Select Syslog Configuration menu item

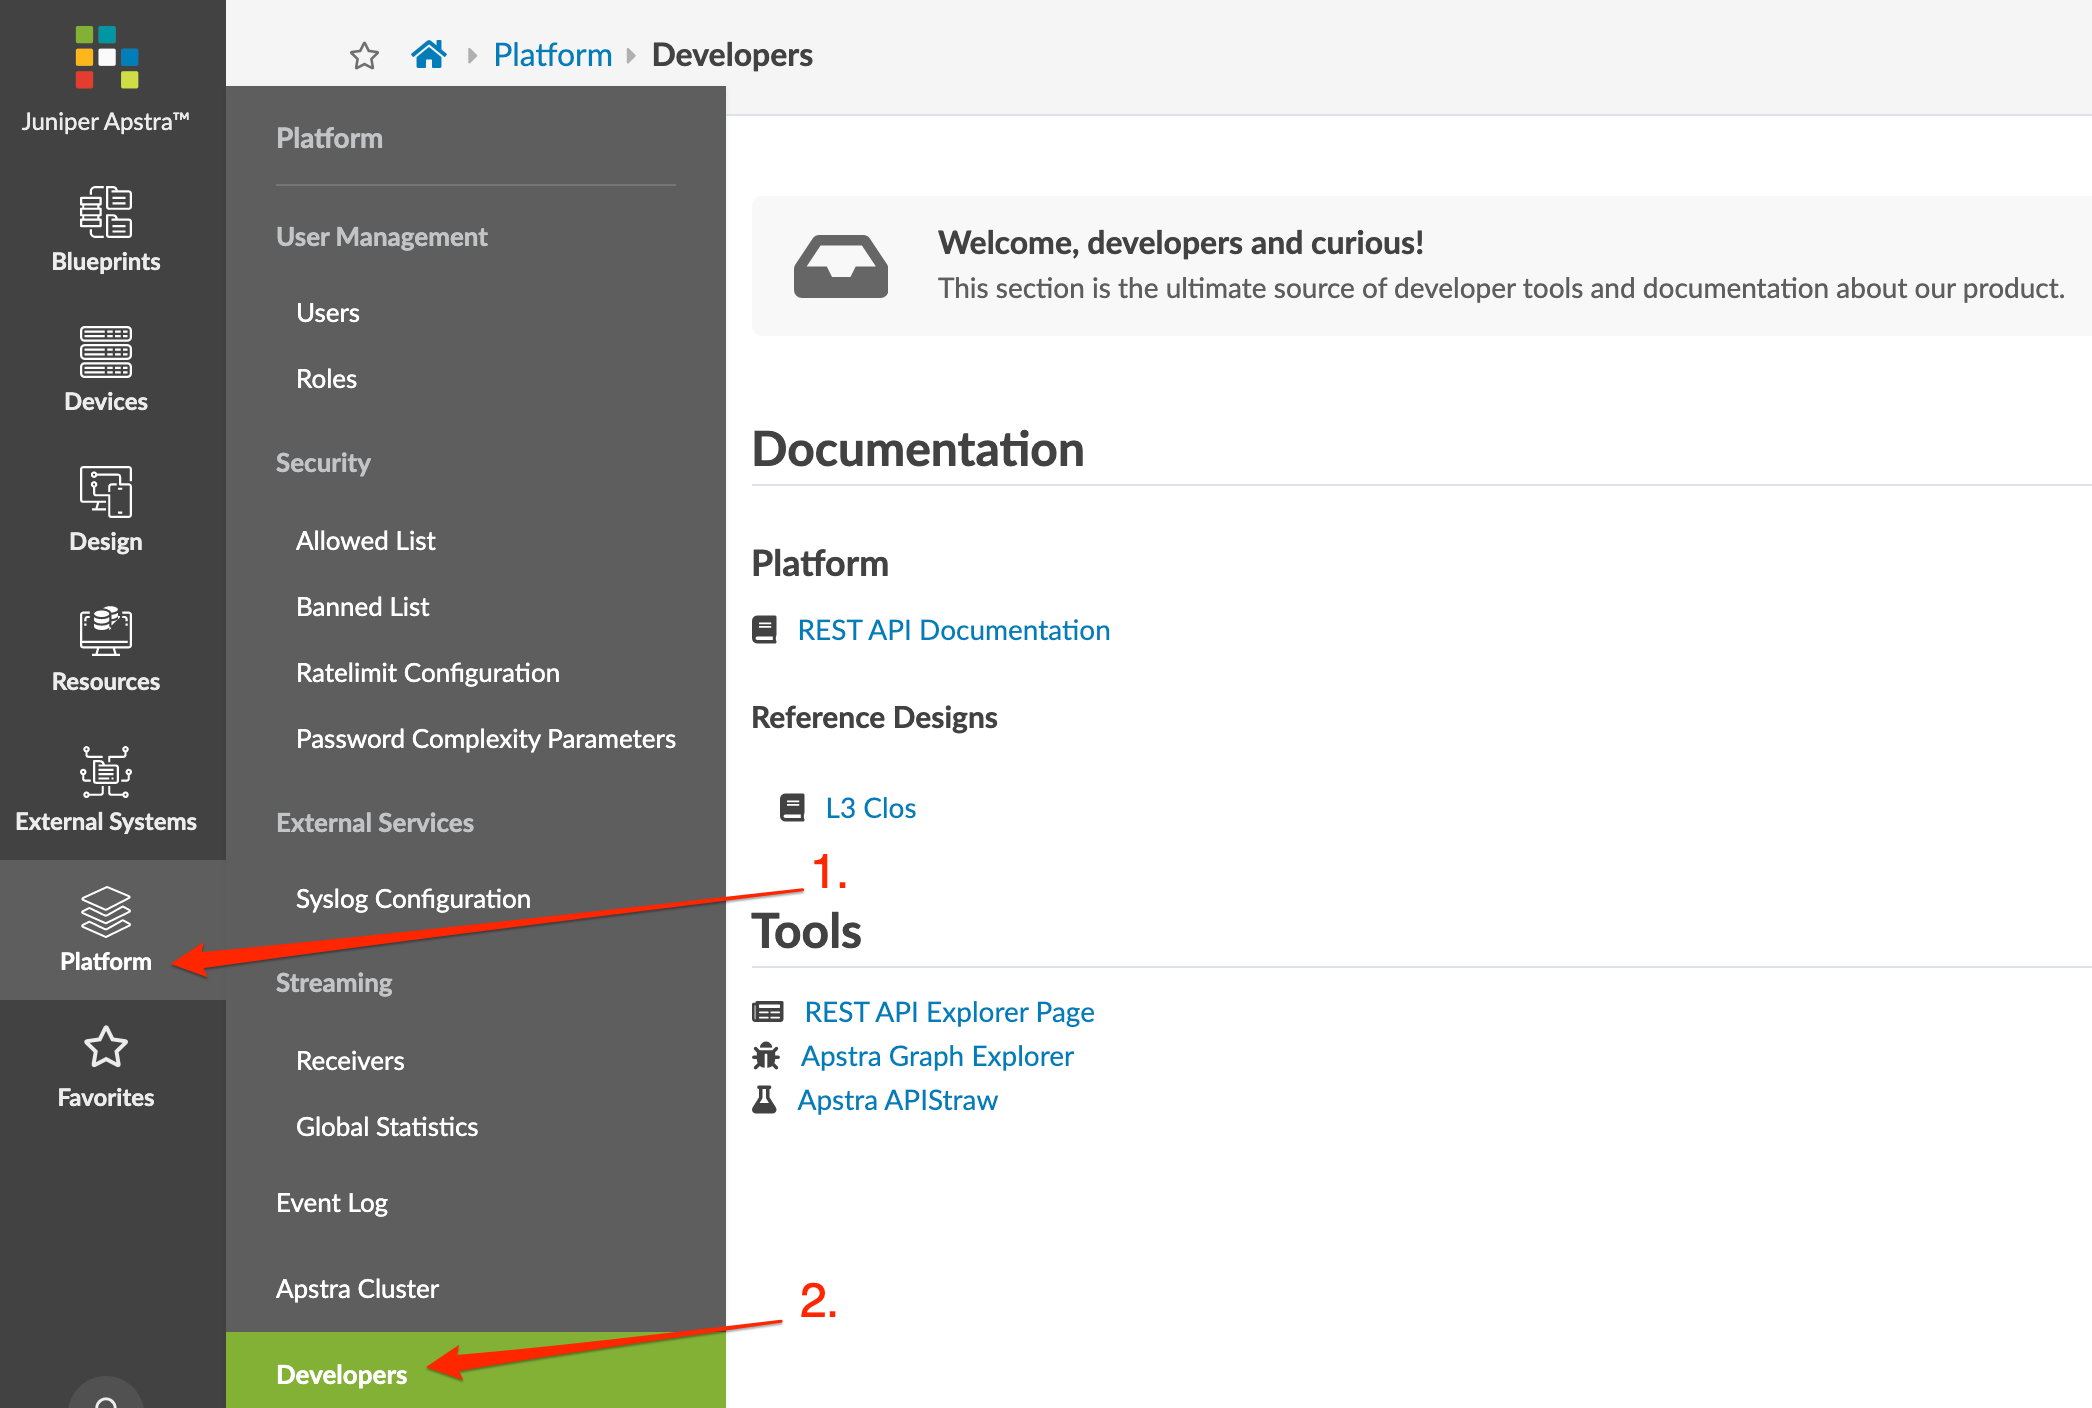(413, 899)
